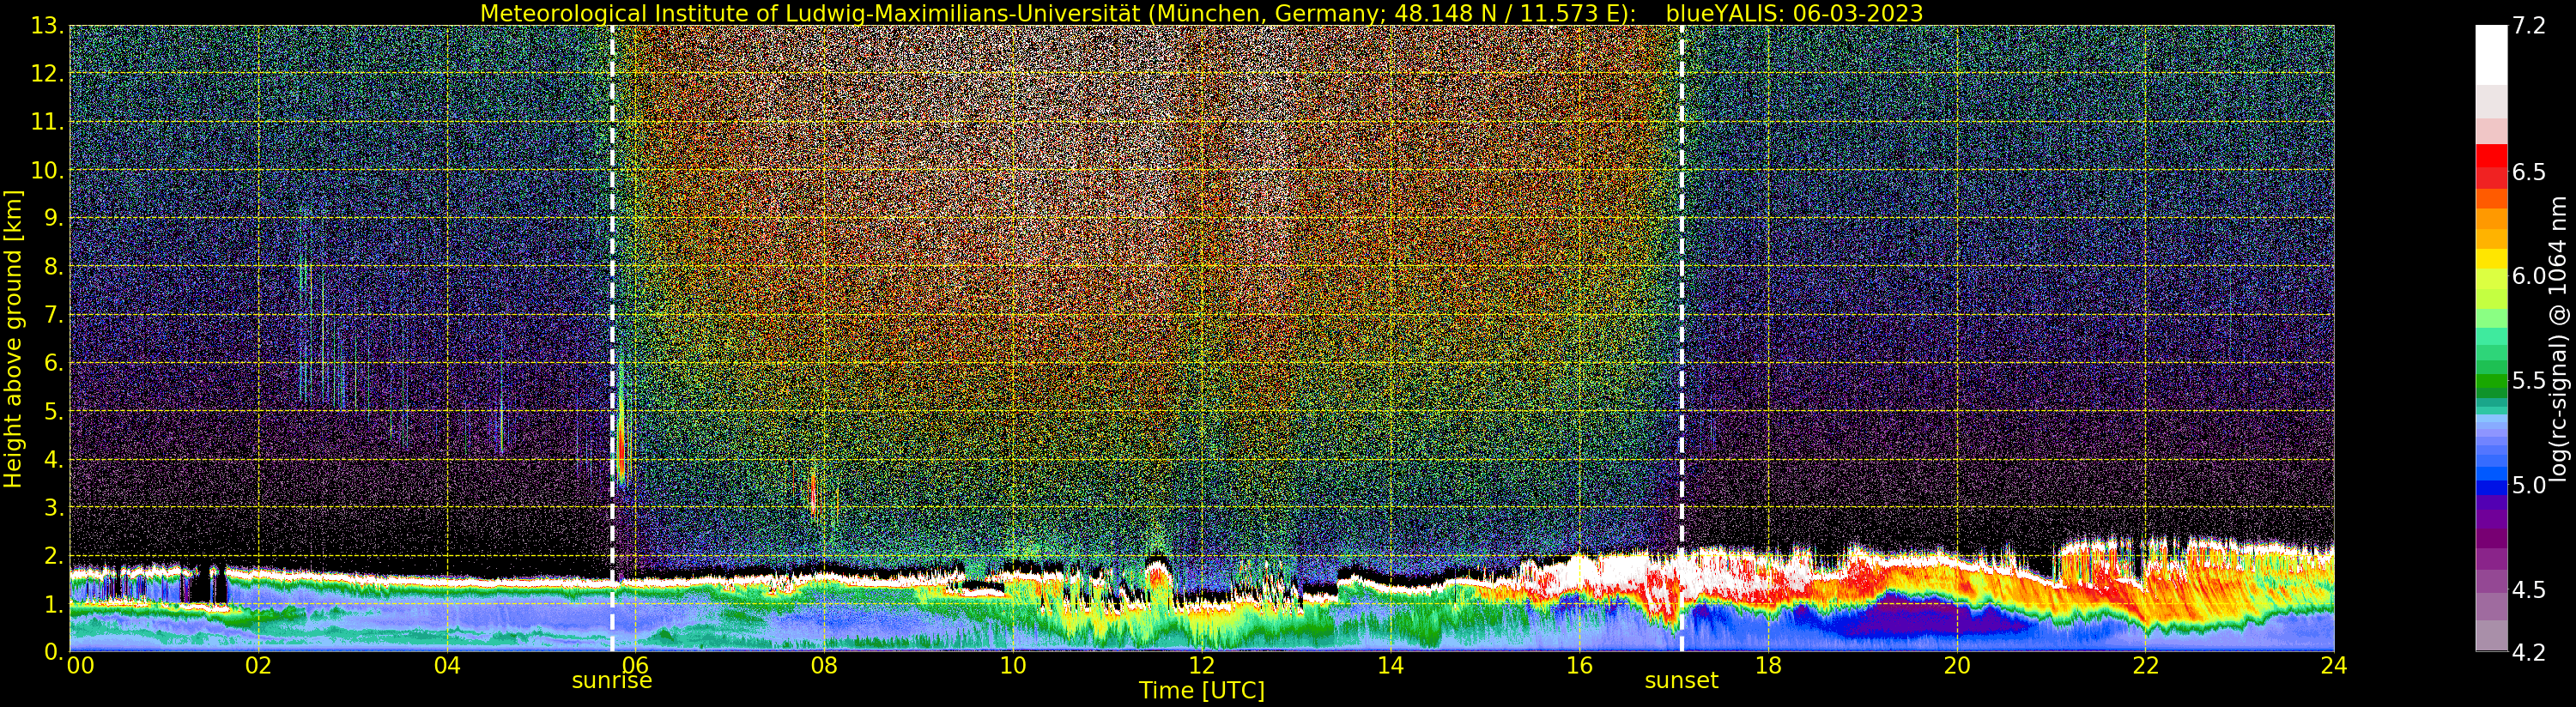The width and height of the screenshot is (2576, 707).
Task: Click the 4.5 value on the colorbar
Action: (2529, 589)
